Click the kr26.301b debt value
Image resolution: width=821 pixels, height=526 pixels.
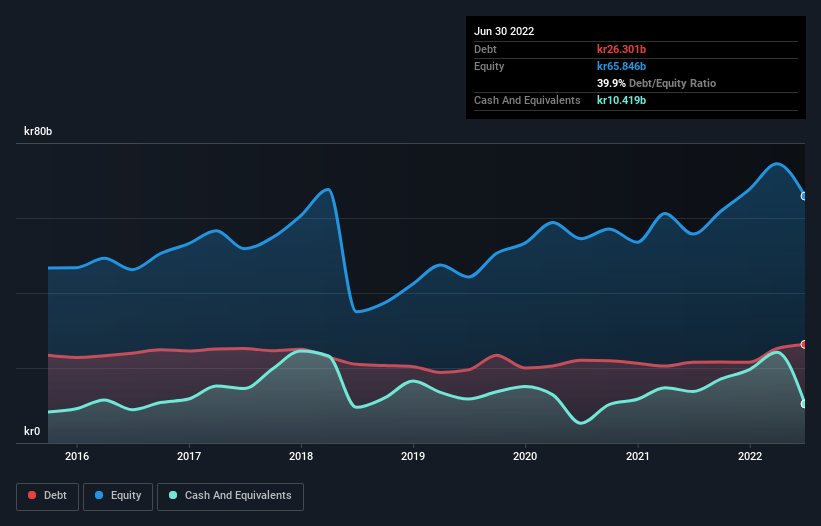coord(622,49)
